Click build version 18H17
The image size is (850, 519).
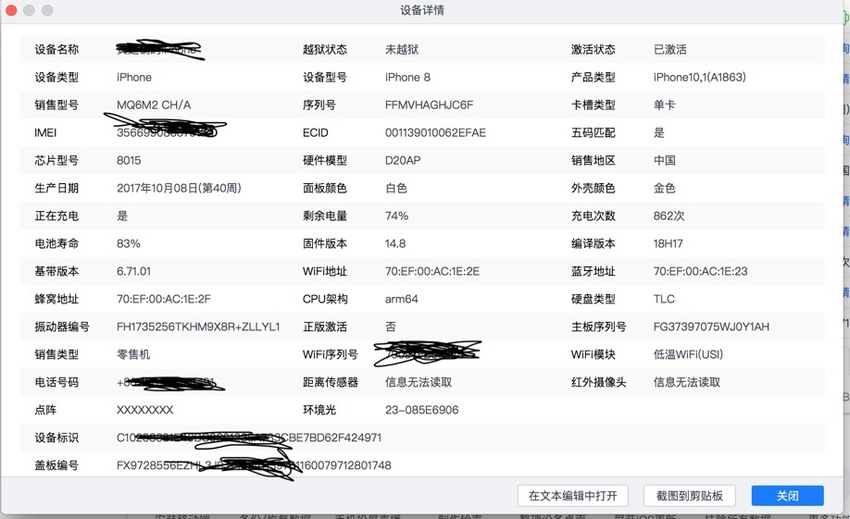(668, 243)
